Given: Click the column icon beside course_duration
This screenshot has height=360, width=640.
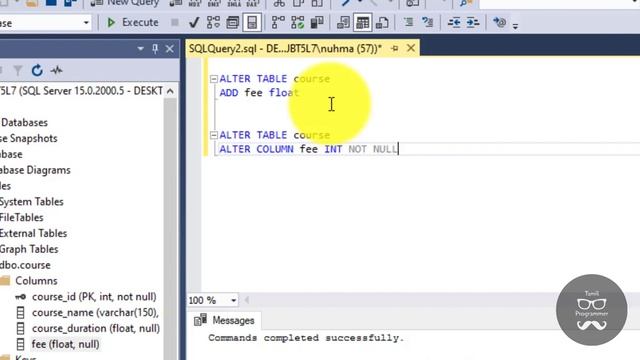Looking at the screenshot, I should coord(20,329).
